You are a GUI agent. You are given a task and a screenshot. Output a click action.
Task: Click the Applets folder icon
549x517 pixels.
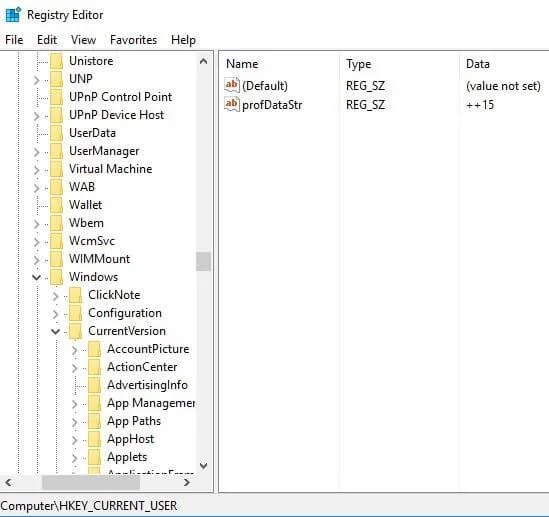(x=94, y=457)
